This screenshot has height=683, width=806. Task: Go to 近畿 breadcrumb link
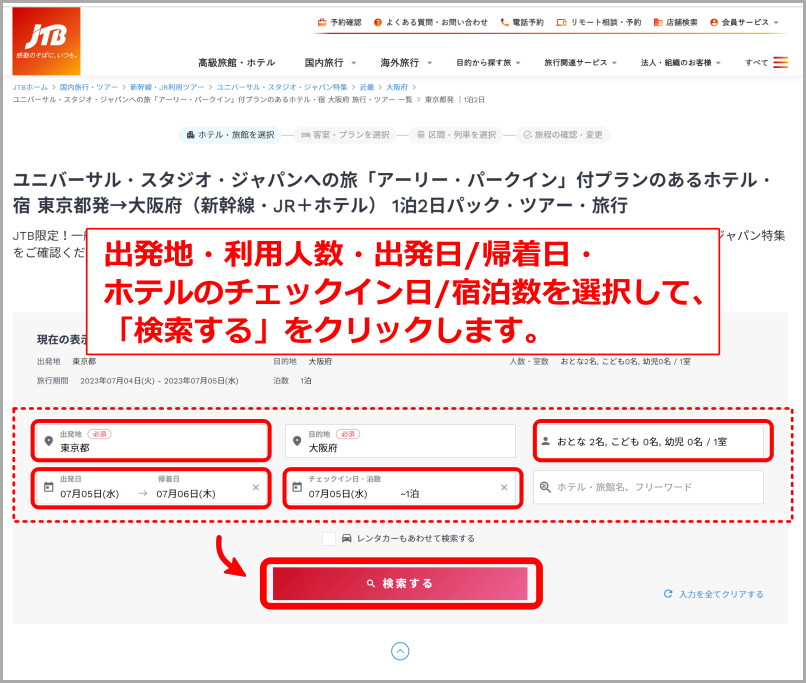pyautogui.click(x=367, y=87)
